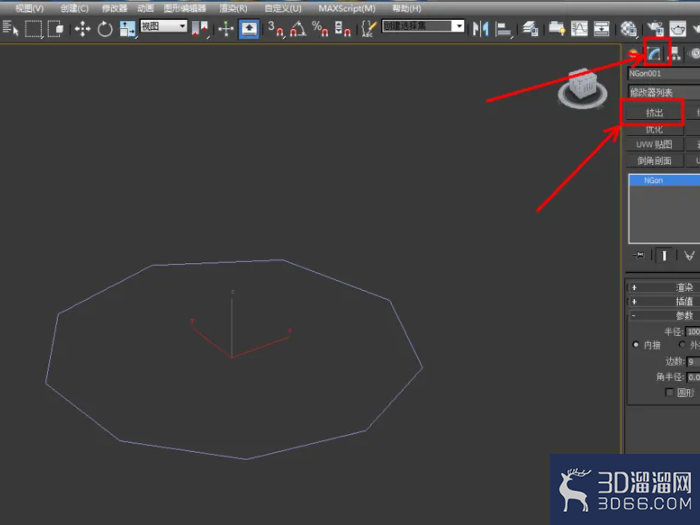Select the 外接 radio button
Image resolution: width=700 pixels, height=525 pixels.
point(682,345)
